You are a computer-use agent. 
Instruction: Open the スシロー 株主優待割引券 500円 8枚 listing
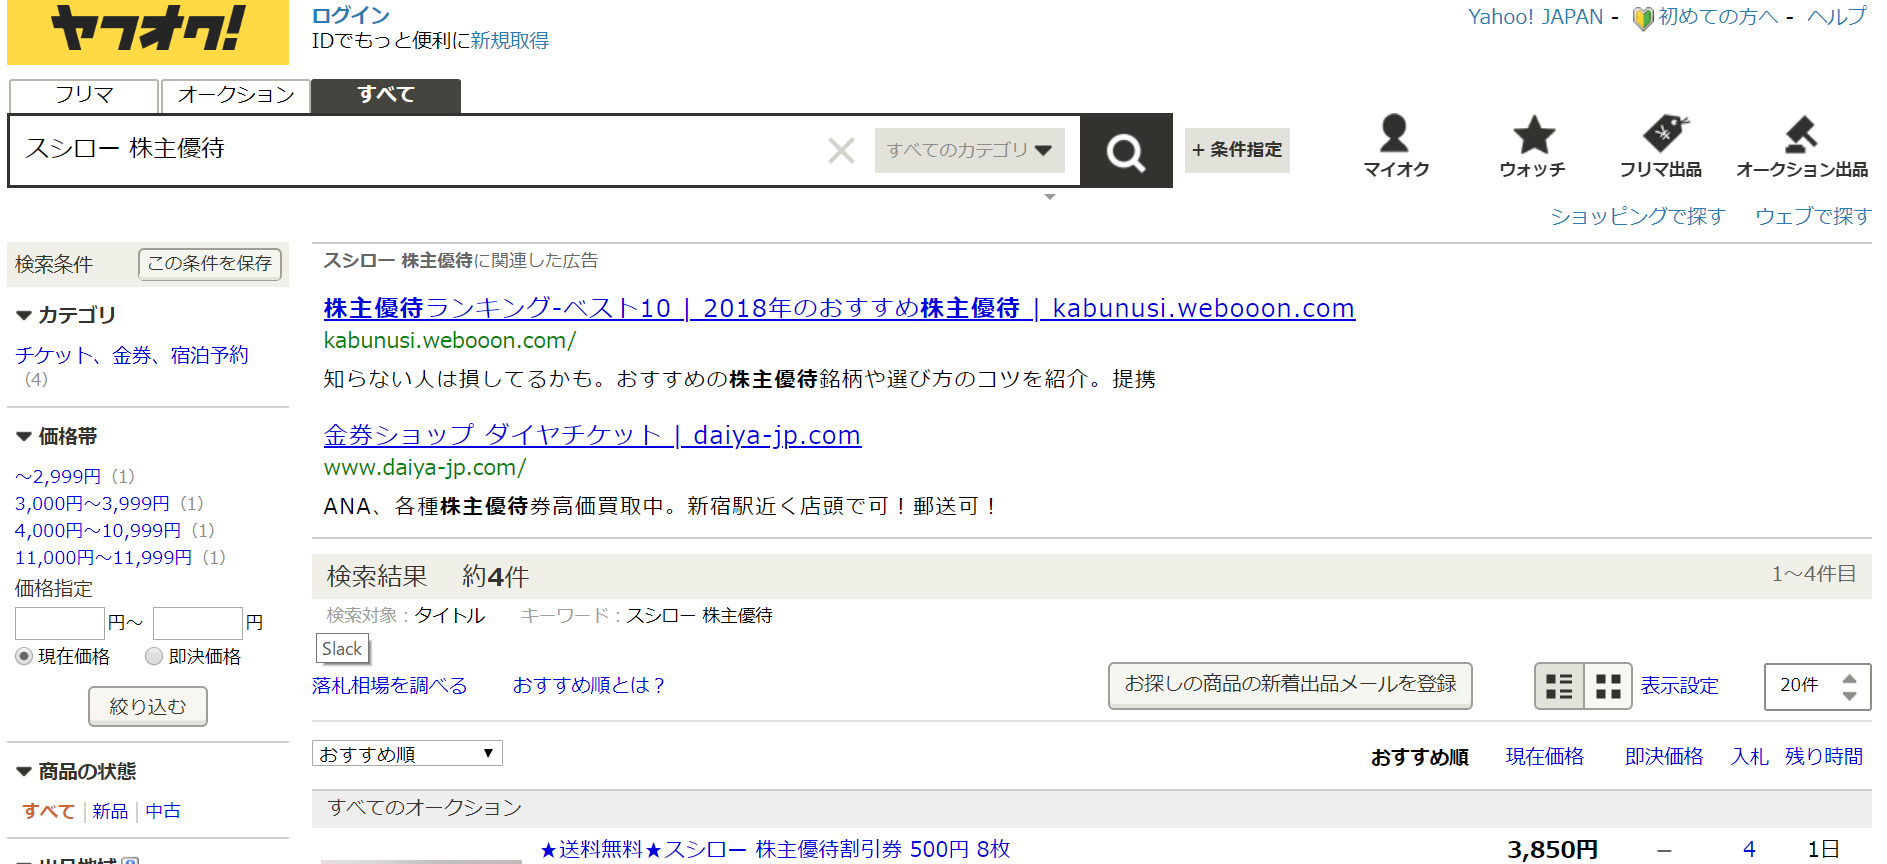coord(775,849)
